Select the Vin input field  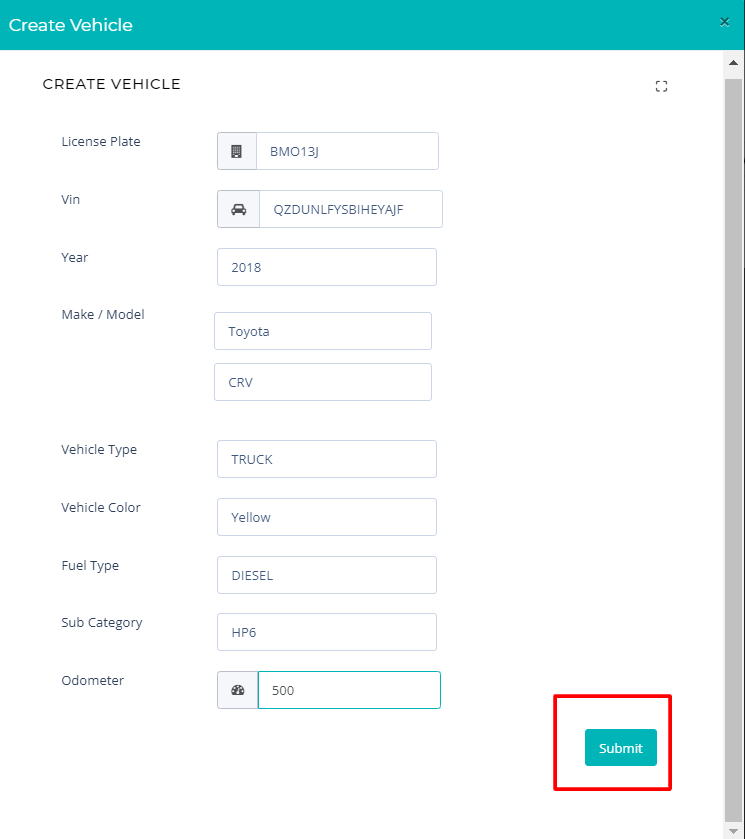[351, 209]
